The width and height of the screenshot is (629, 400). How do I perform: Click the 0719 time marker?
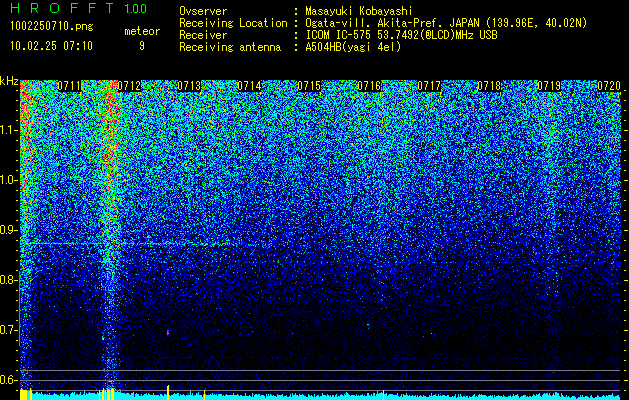pos(549,86)
